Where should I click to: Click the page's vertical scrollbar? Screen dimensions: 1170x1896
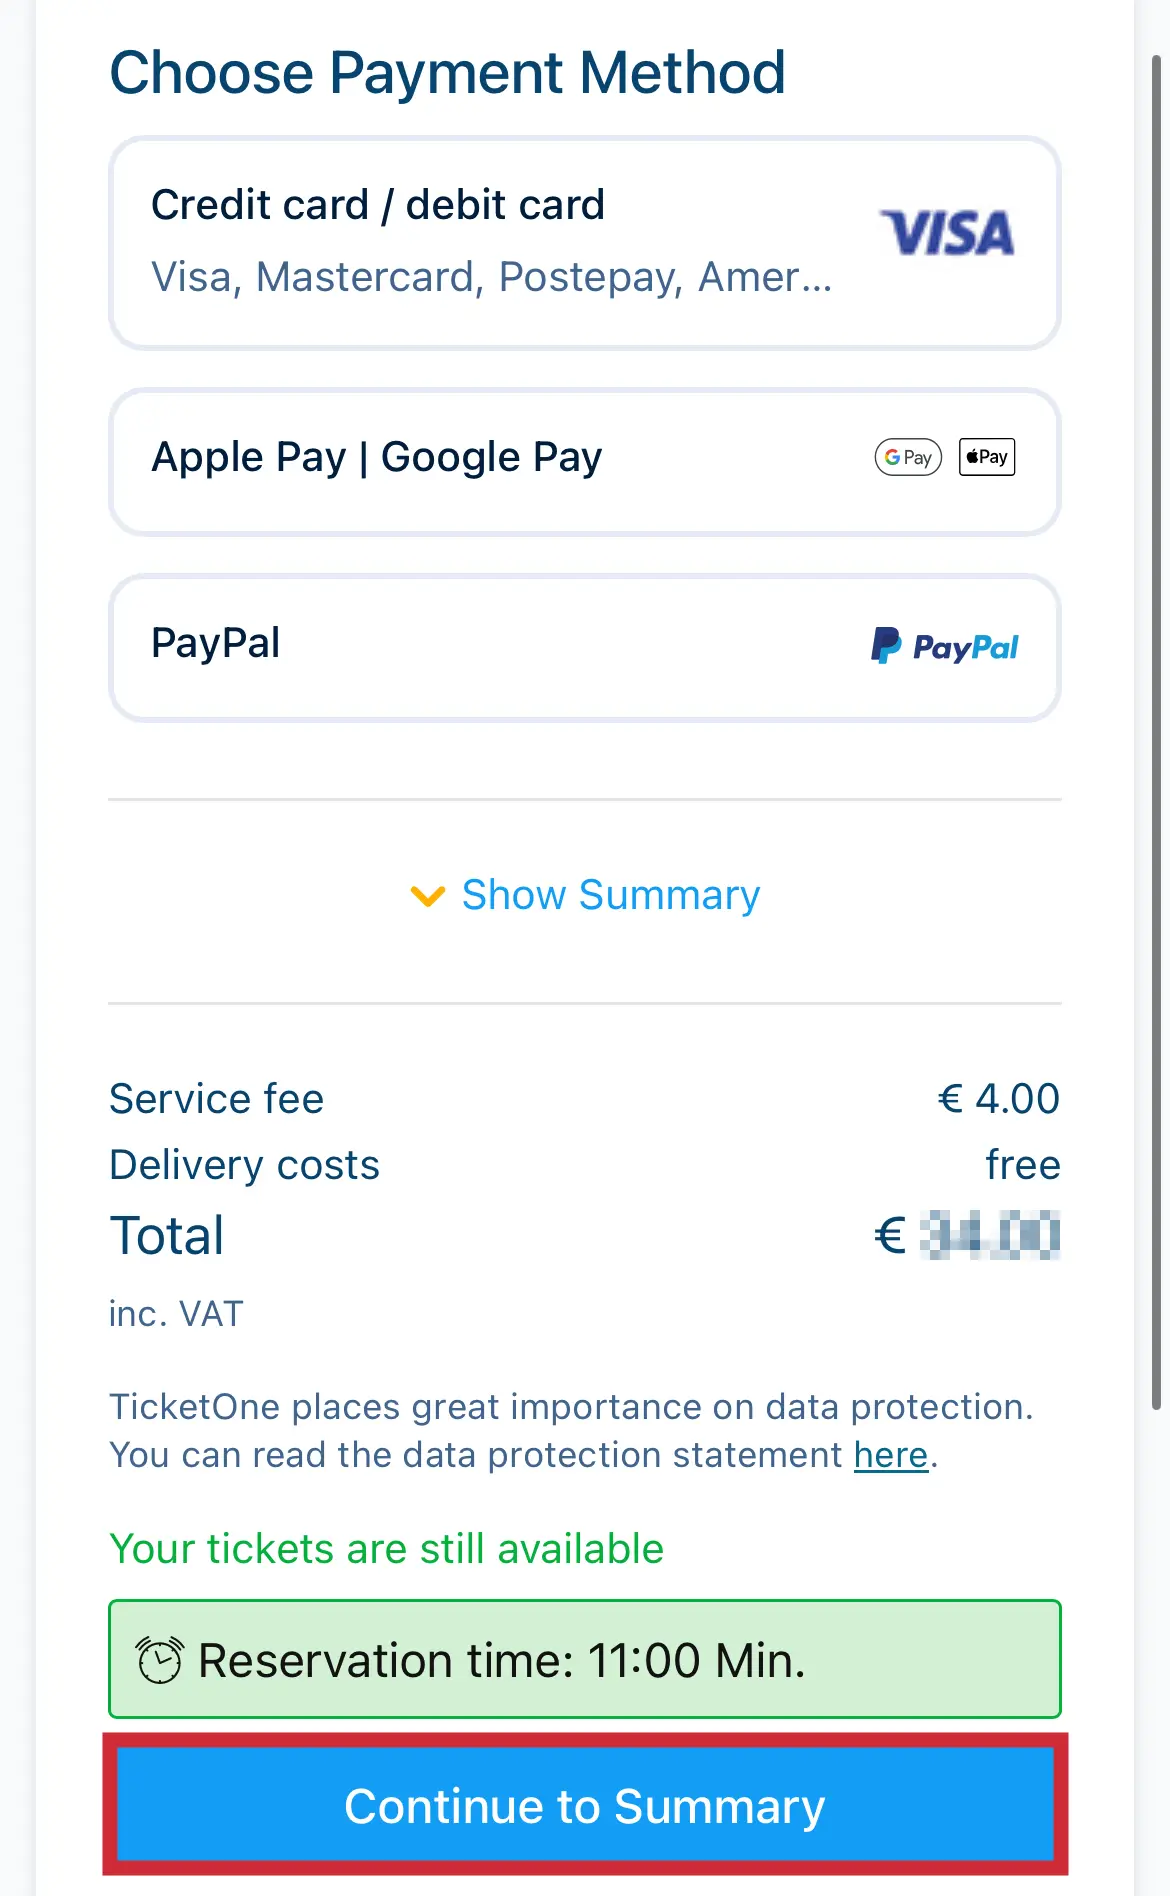pyautogui.click(x=1156, y=730)
